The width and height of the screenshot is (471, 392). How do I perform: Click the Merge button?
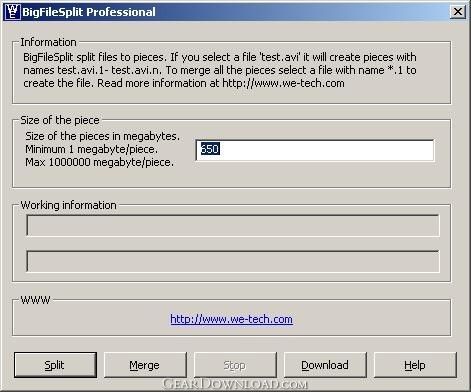(145, 365)
